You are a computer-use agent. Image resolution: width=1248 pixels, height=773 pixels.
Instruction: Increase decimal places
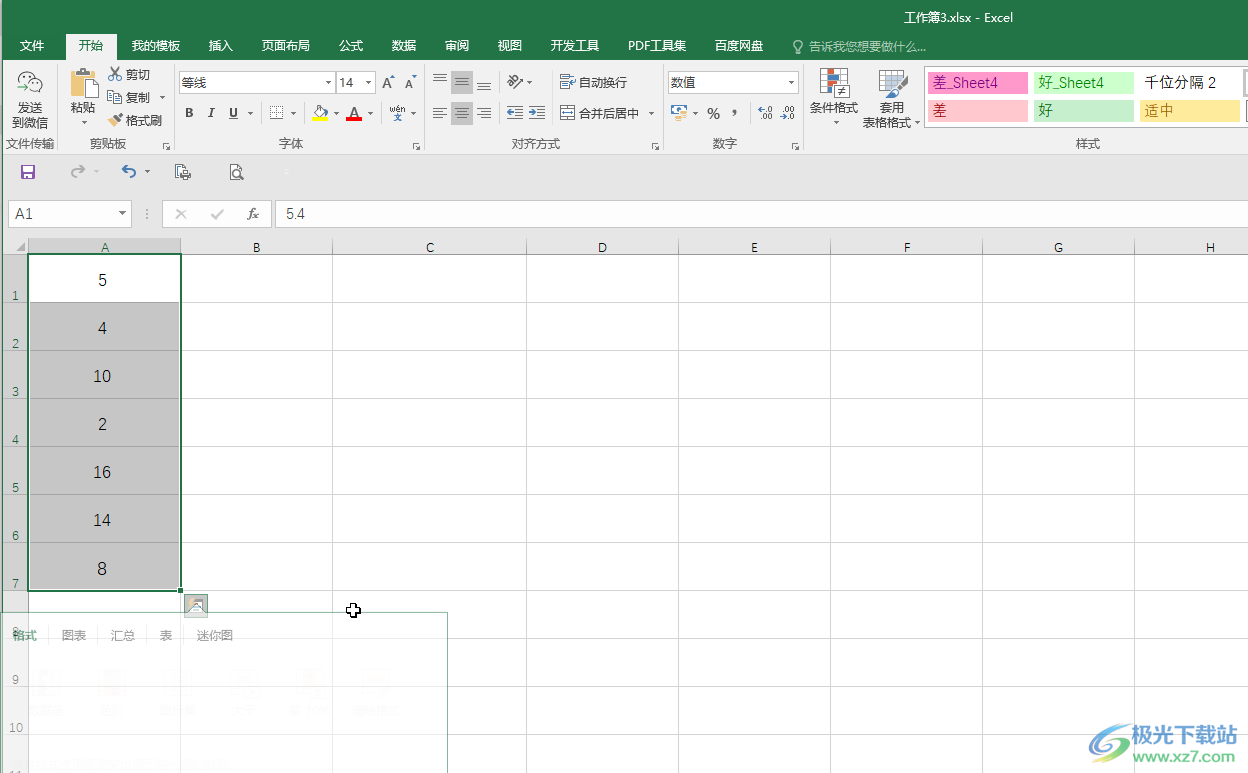[765, 113]
